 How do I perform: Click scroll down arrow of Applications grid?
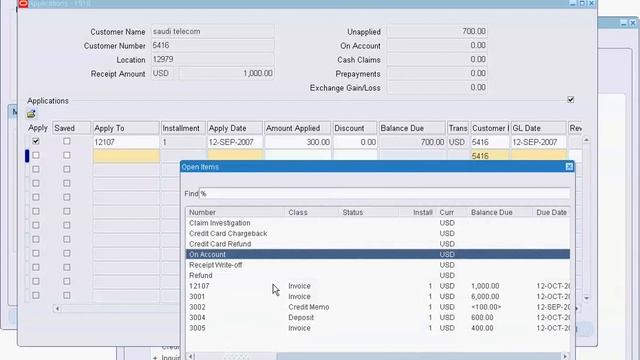pos(586,298)
